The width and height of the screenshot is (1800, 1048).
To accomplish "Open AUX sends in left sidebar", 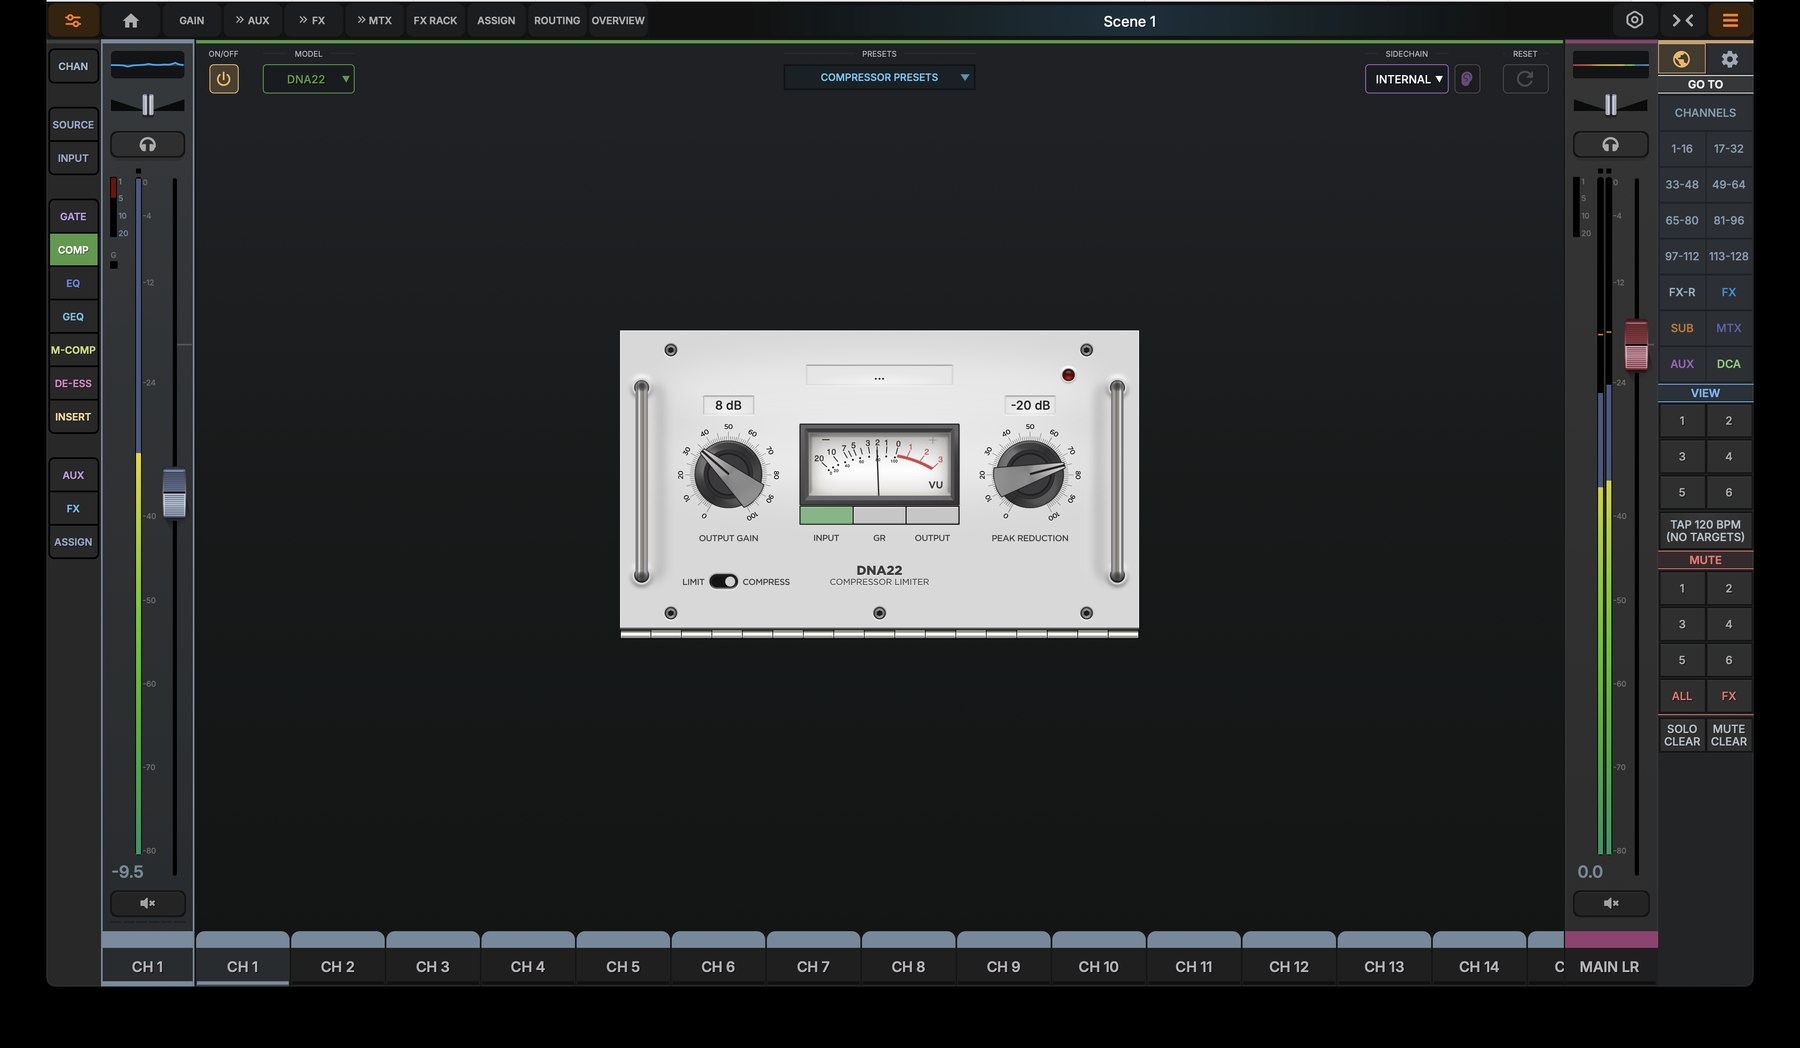I will pos(73,475).
